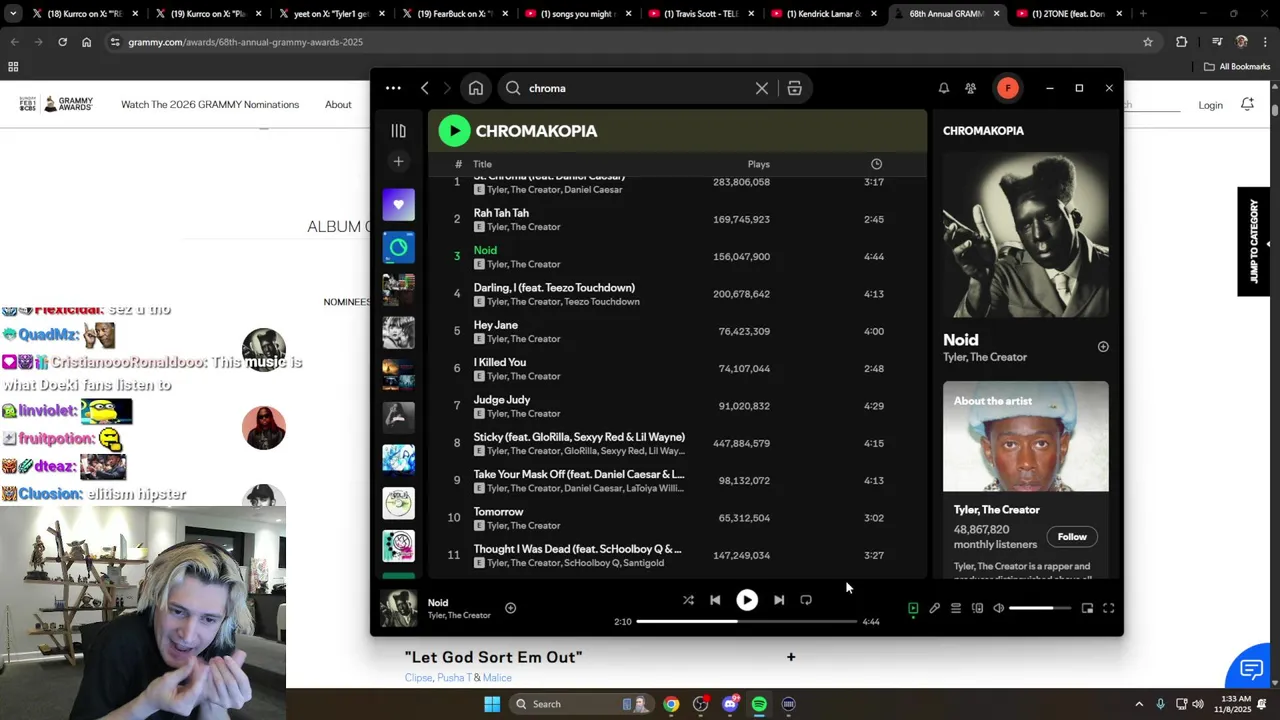This screenshot has height=720, width=1280.
Task: Open the Spotify play queue
Action: (956, 608)
